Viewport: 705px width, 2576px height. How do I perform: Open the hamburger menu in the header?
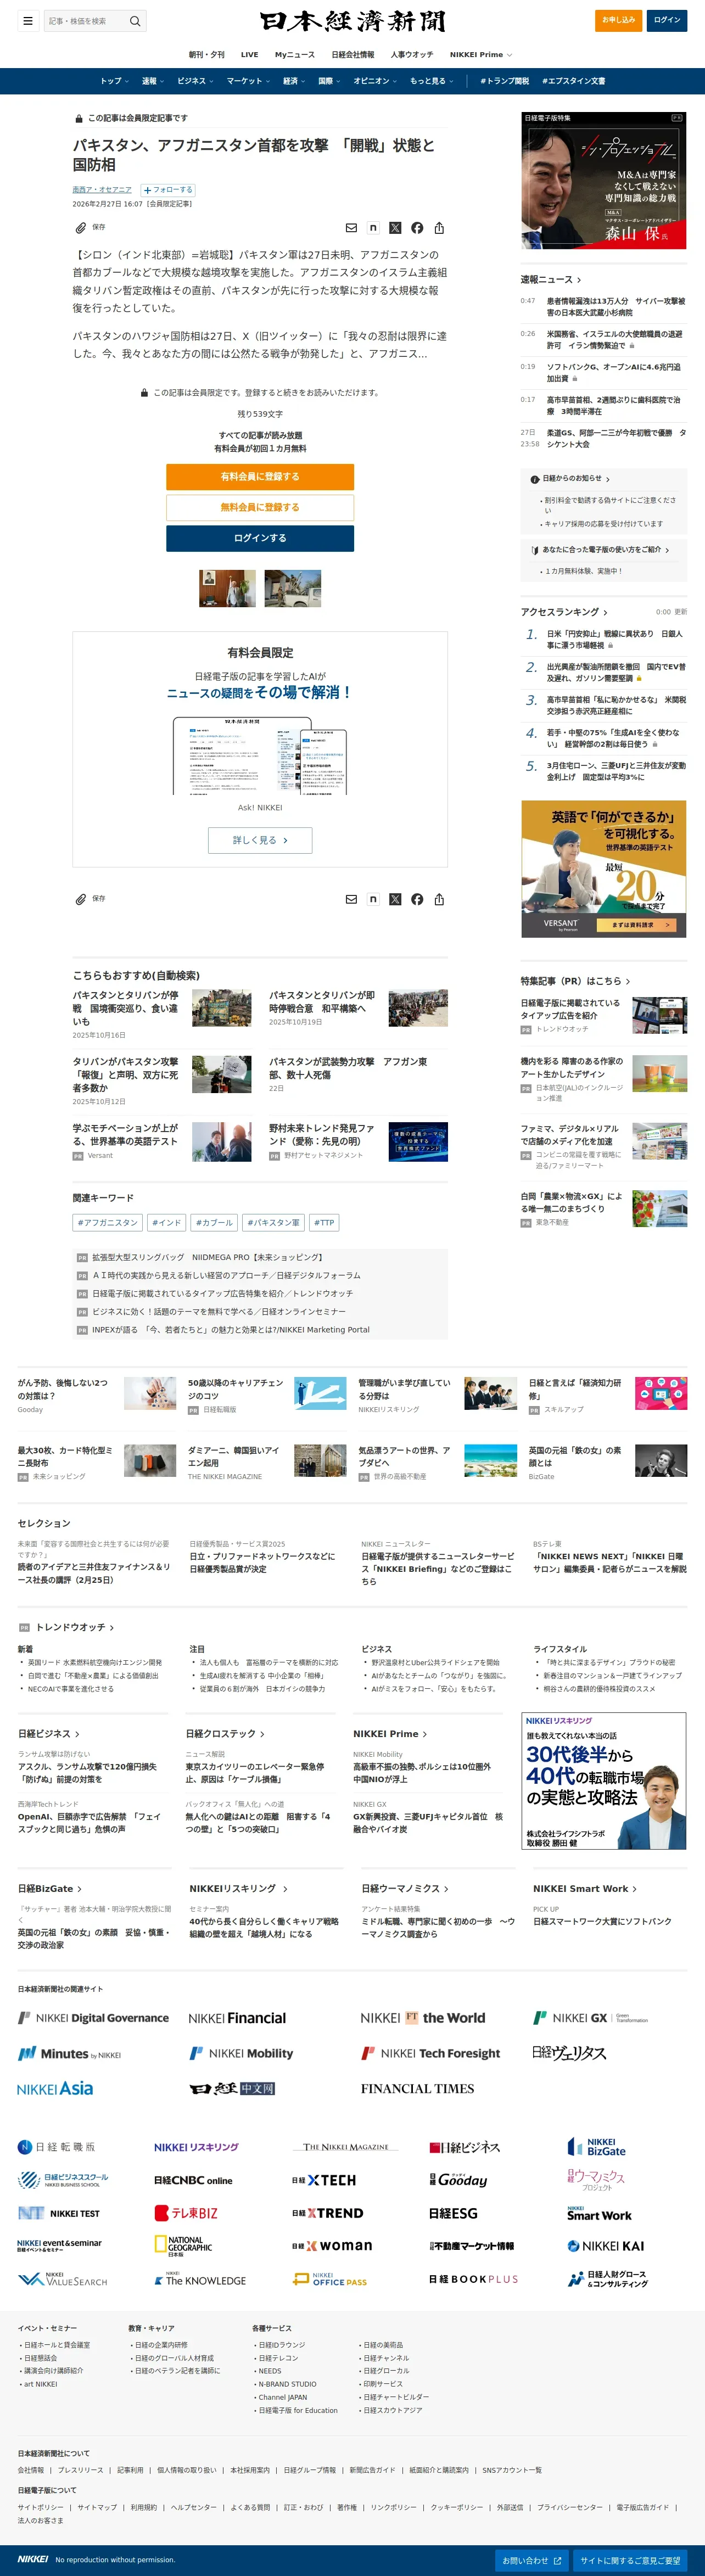28,20
